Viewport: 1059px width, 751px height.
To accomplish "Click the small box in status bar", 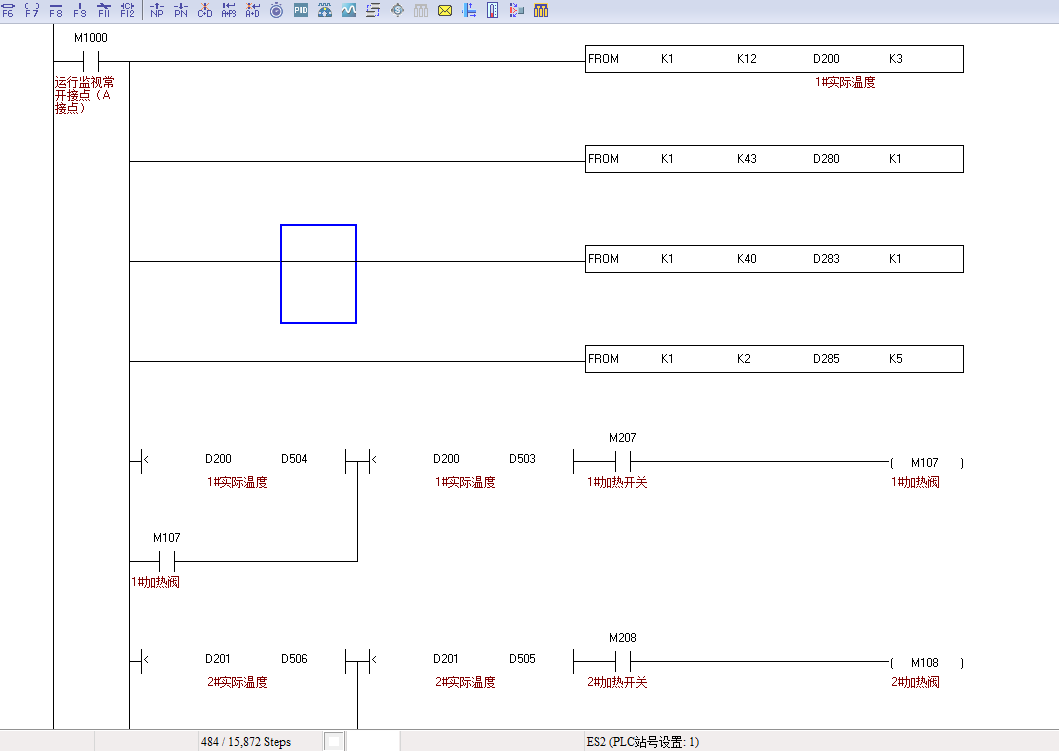I will [334, 741].
